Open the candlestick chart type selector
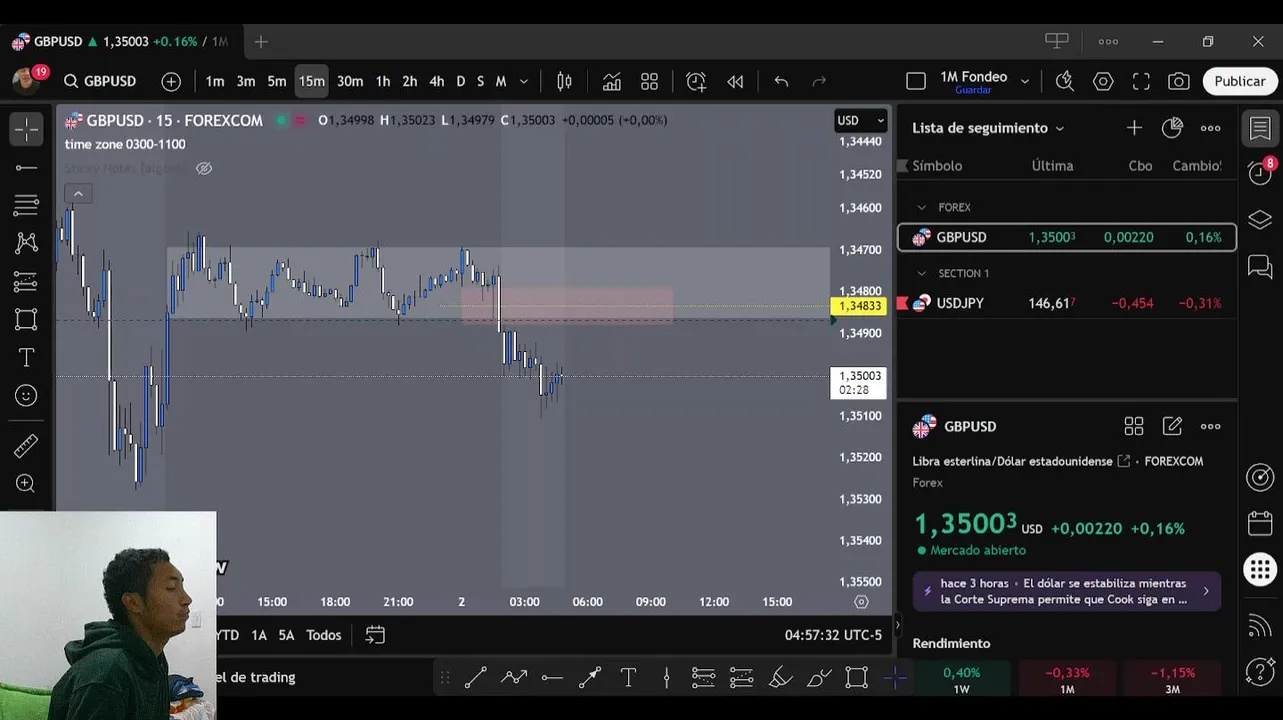This screenshot has width=1283, height=720. (x=564, y=81)
